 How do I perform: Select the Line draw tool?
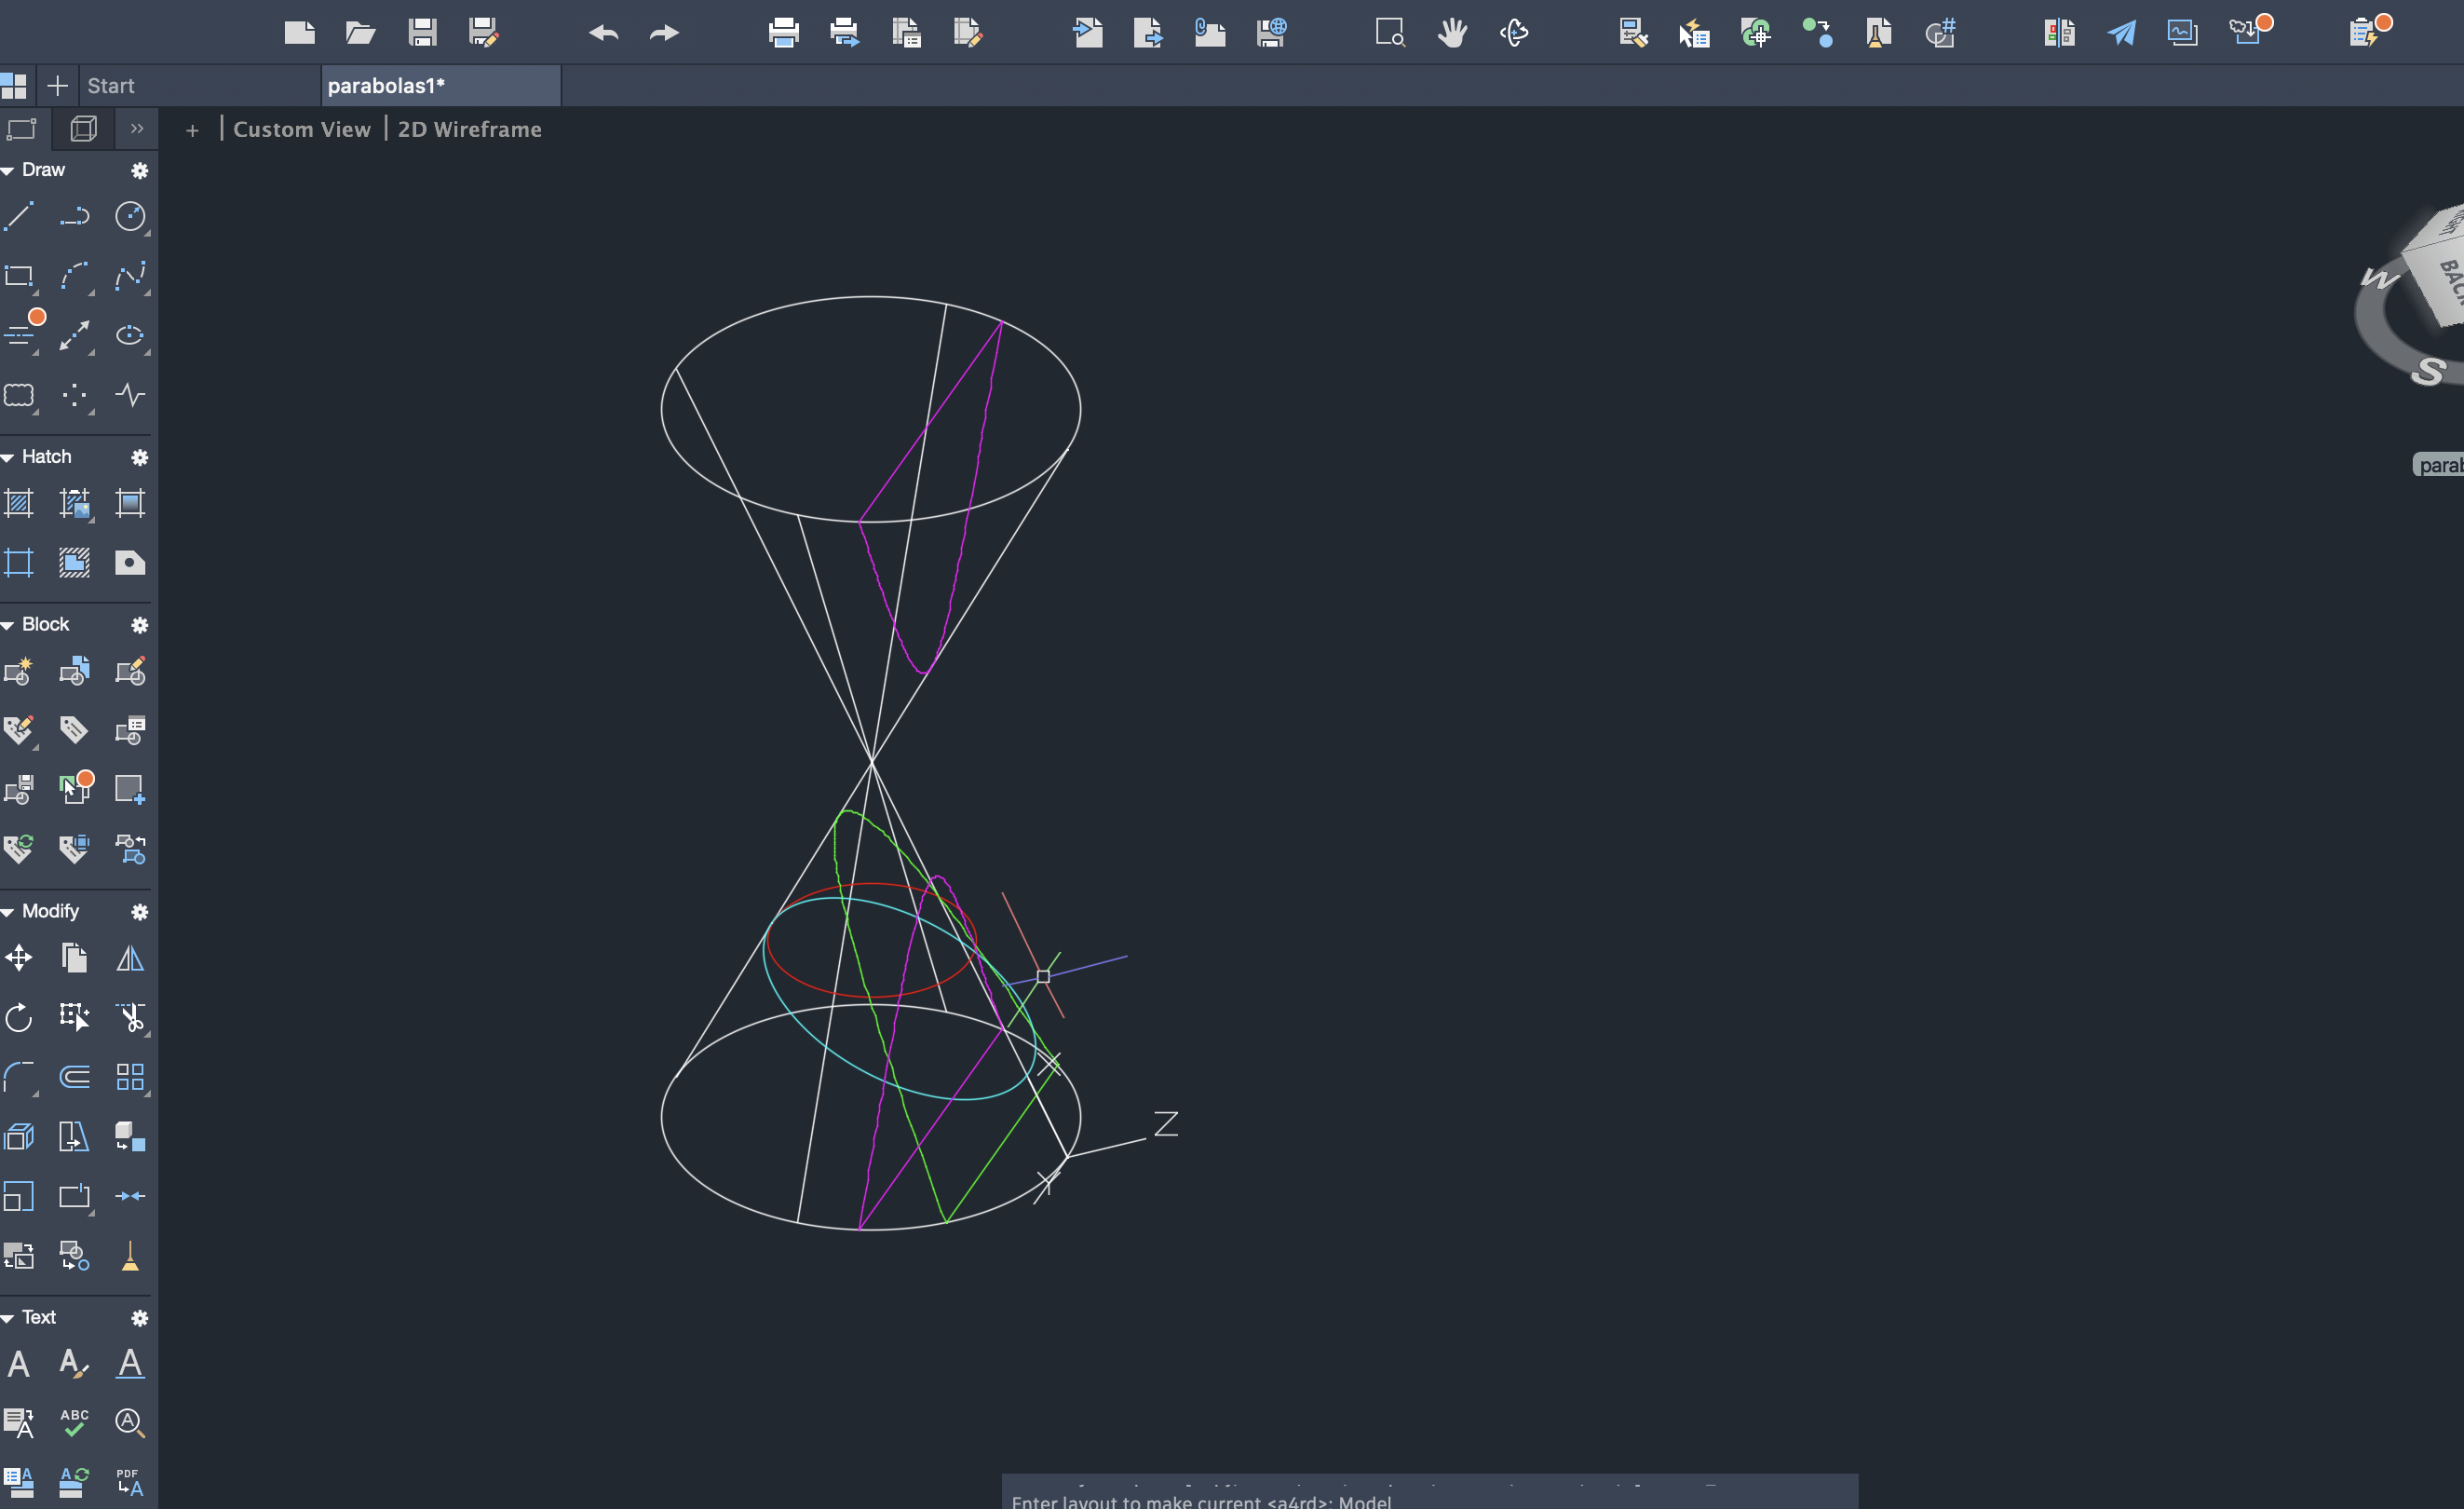click(x=19, y=217)
